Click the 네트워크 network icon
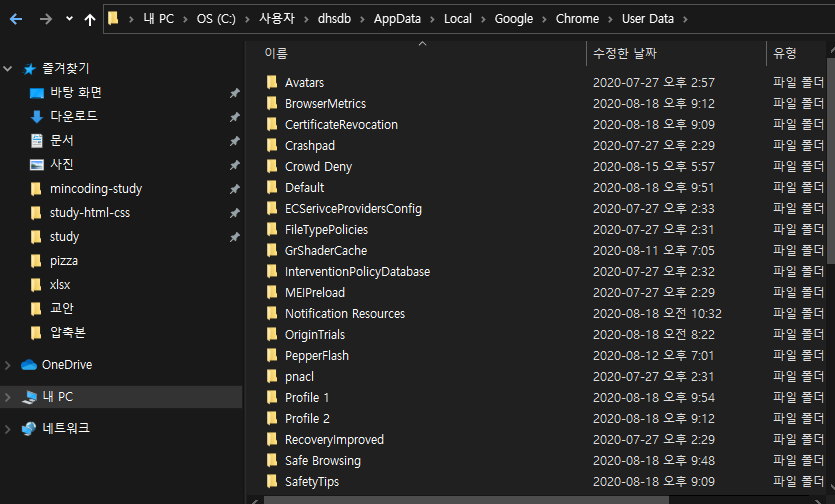The height and width of the screenshot is (504, 835). click(29, 429)
